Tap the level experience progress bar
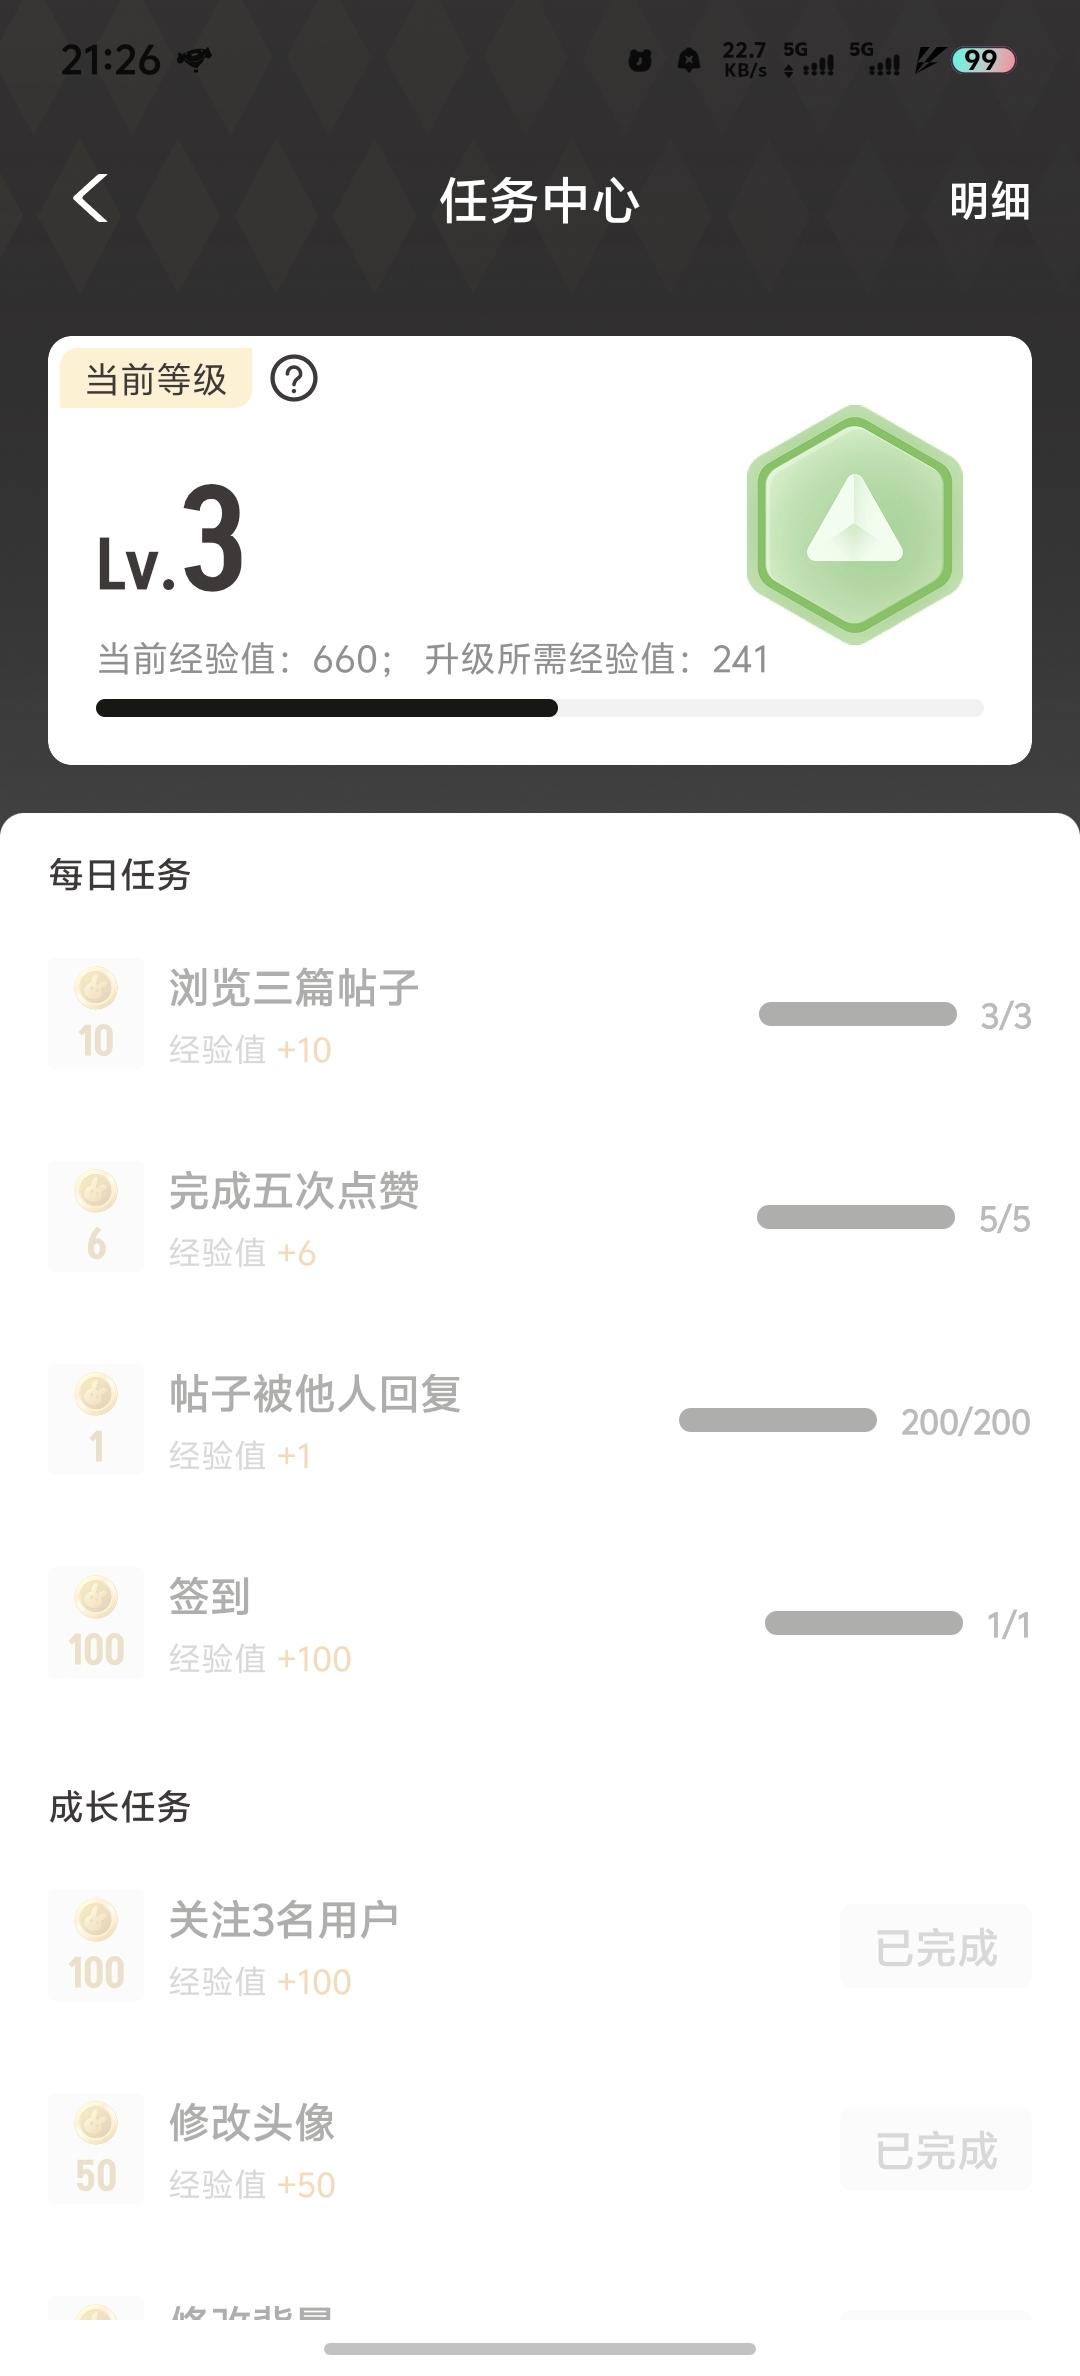 point(540,708)
